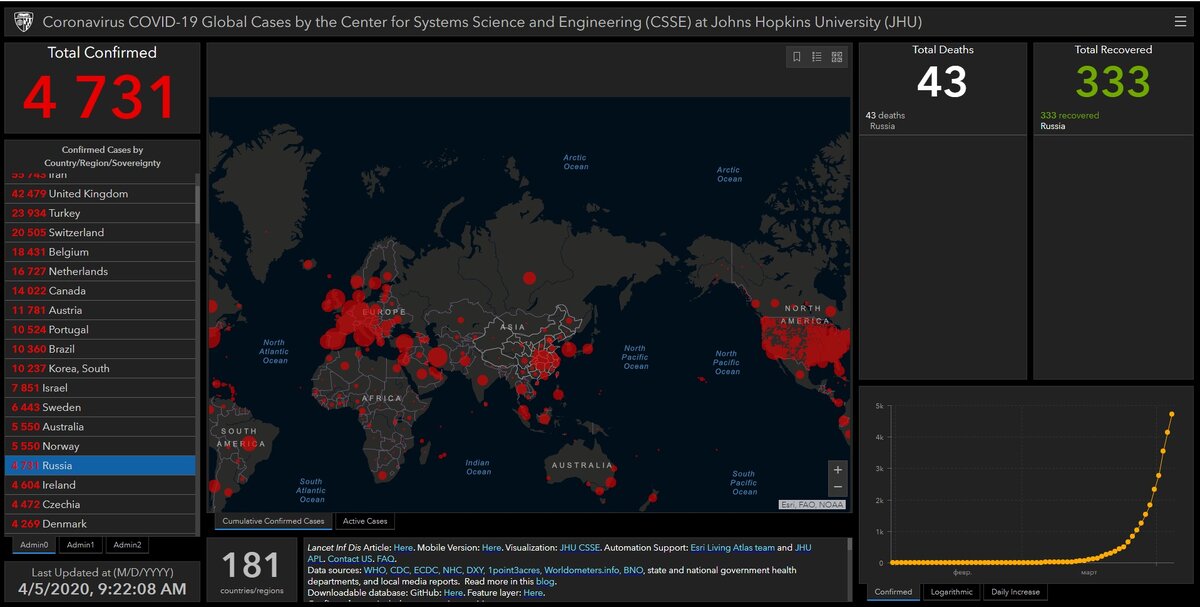This screenshot has width=1200, height=607.
Task: Select Denmark in country list
Action: [100, 524]
